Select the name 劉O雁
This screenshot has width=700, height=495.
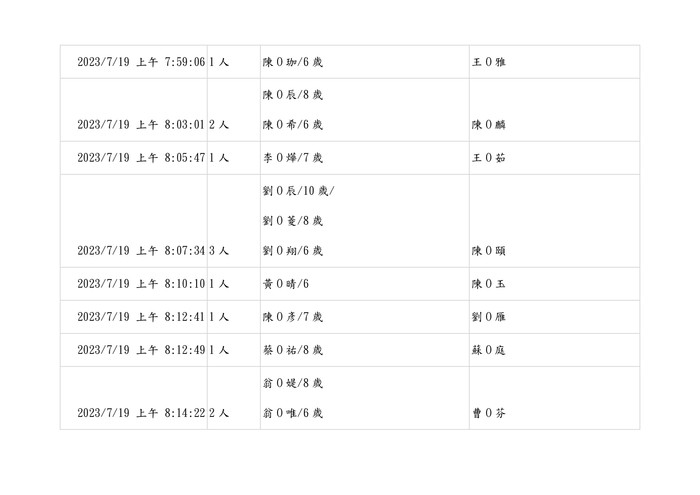[488, 317]
